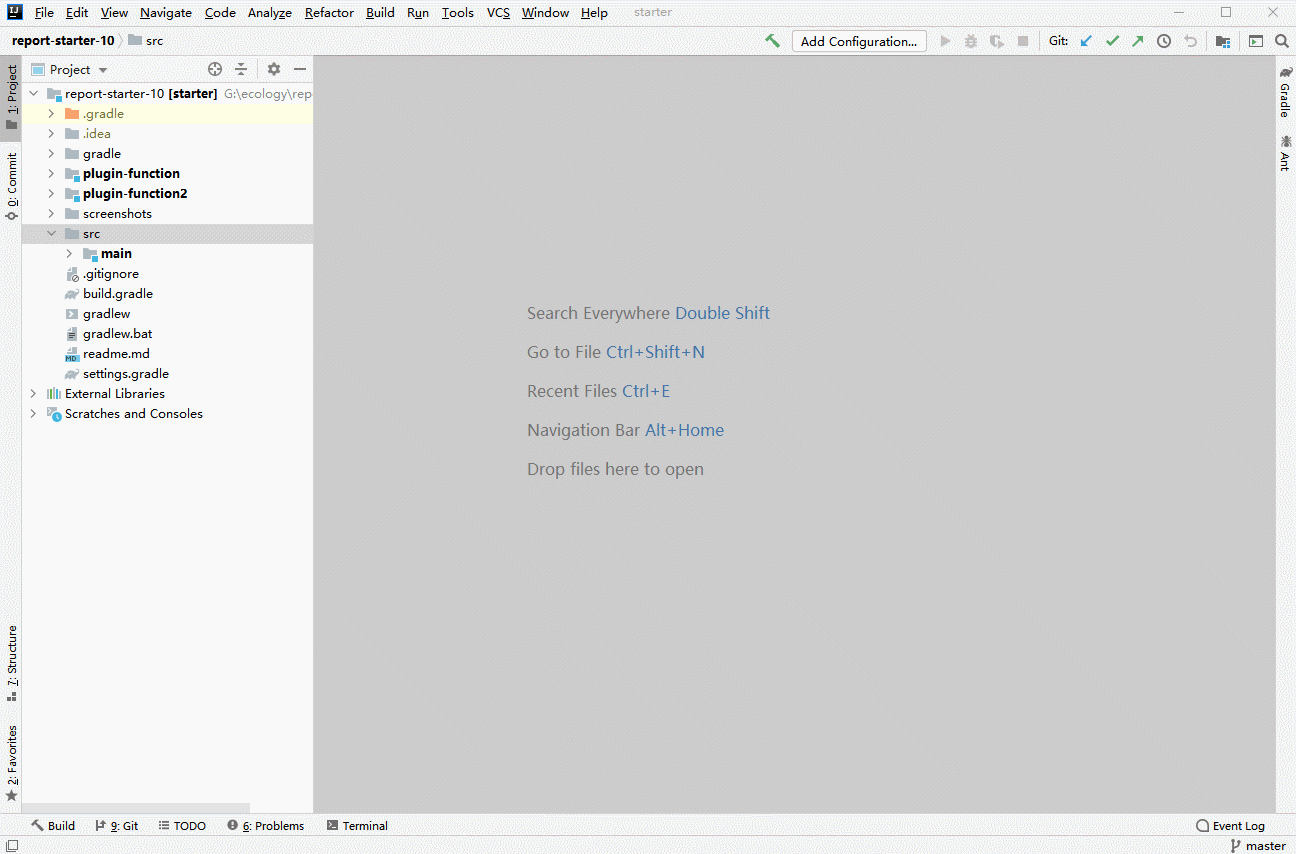Expand the .idea folder
This screenshot has height=854, width=1296.
coord(51,133)
